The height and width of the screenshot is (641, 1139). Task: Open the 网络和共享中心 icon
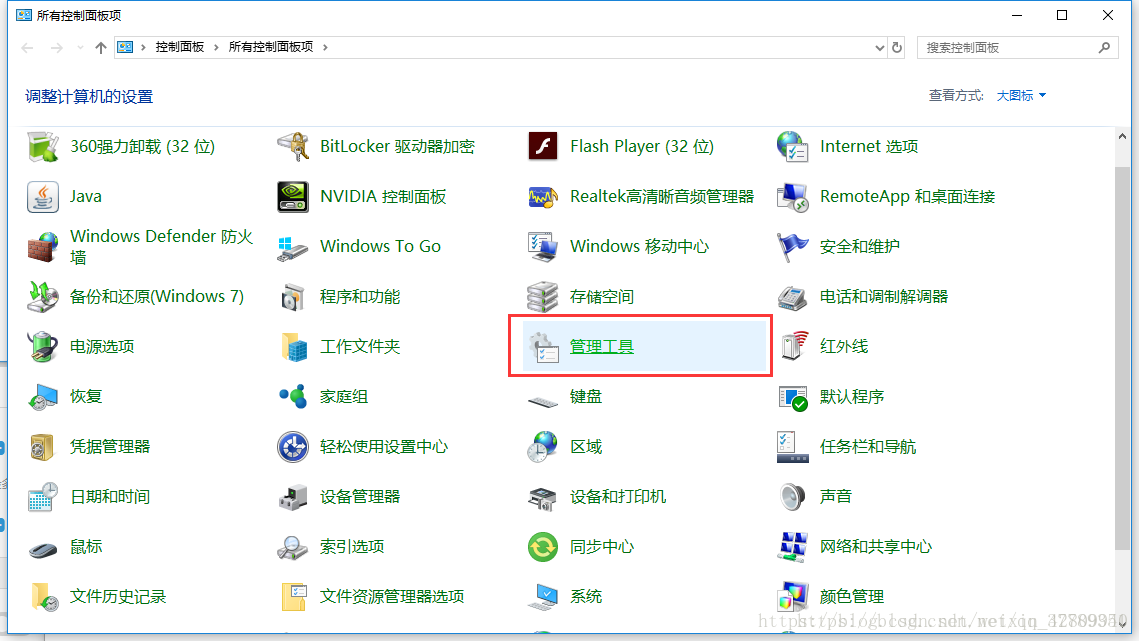tap(793, 547)
